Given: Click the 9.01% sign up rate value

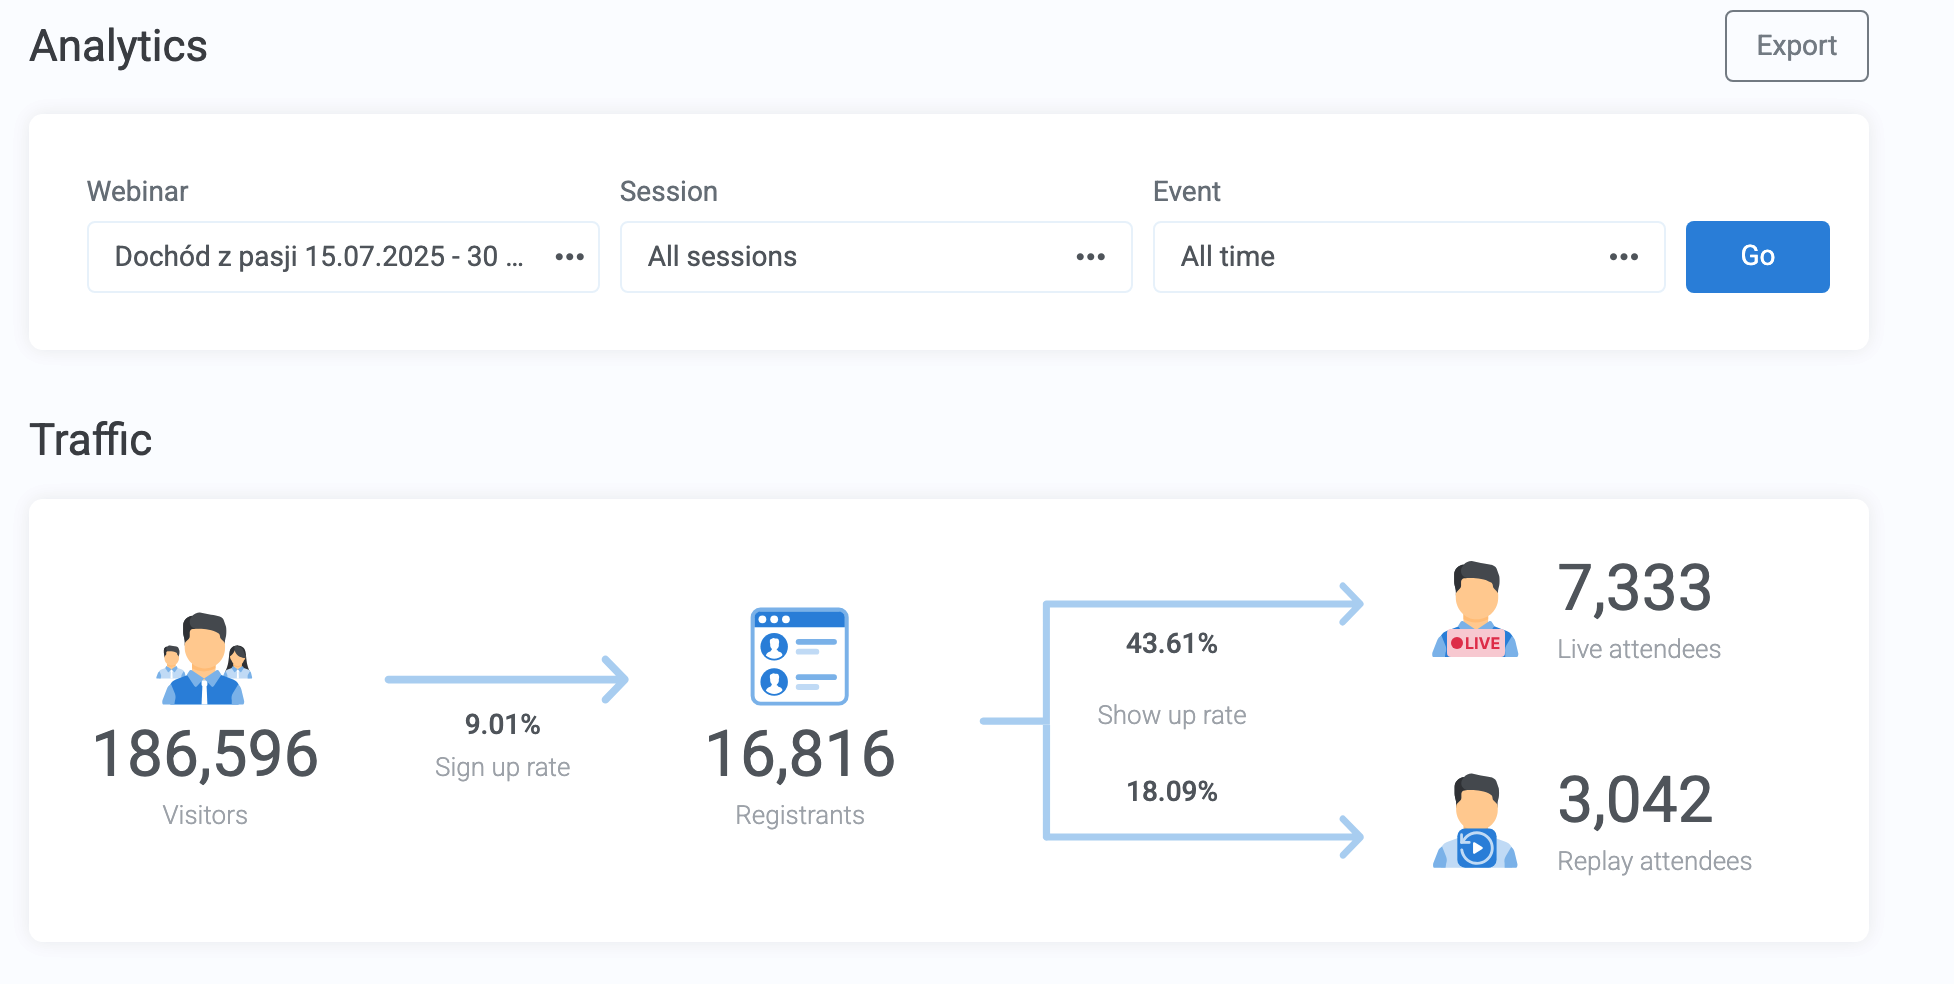Looking at the screenshot, I should tap(502, 724).
